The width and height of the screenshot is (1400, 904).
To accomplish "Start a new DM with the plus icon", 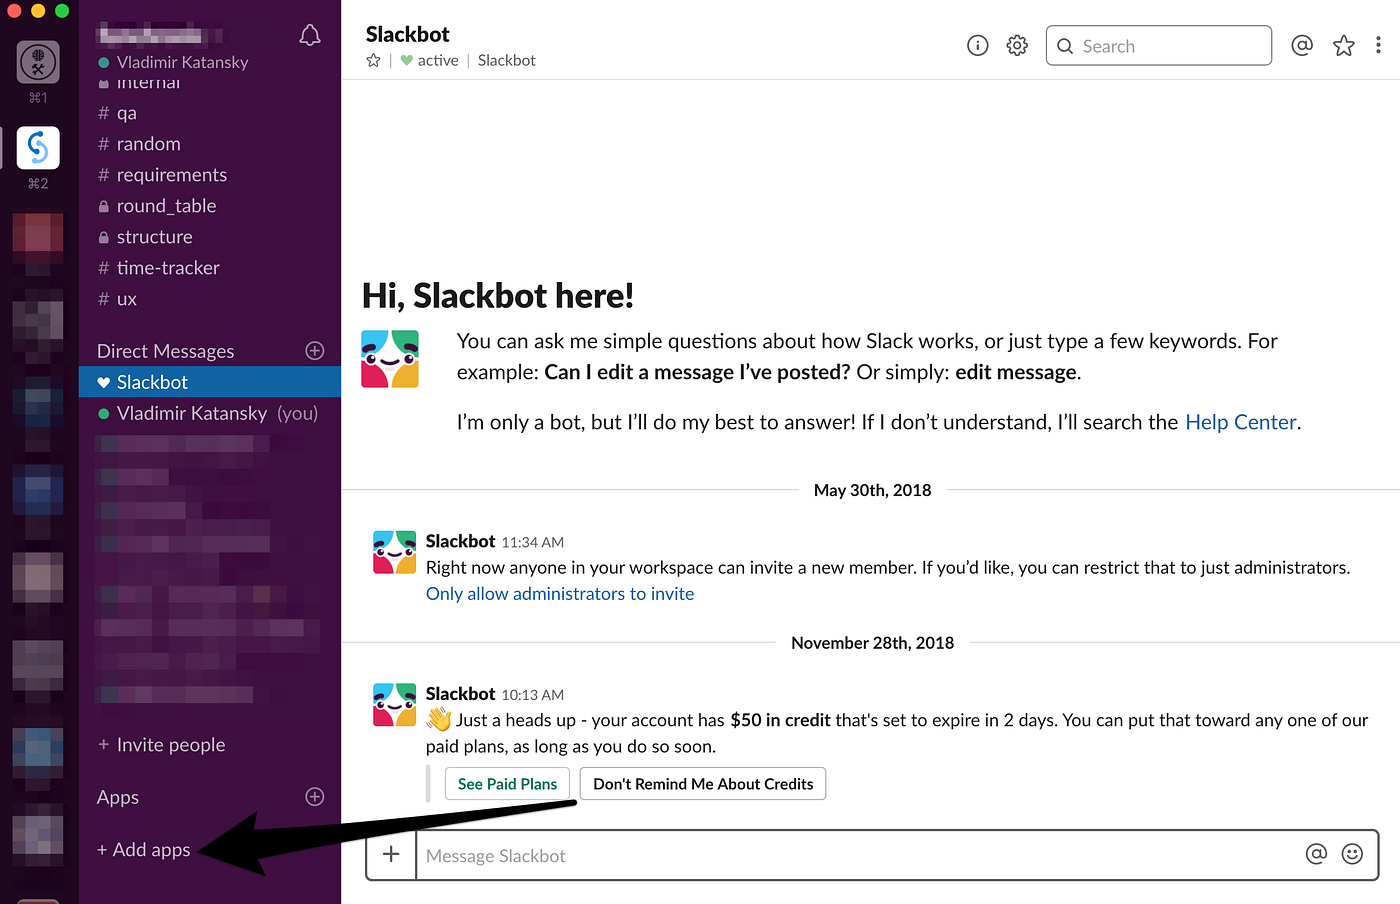I will coord(314,350).
